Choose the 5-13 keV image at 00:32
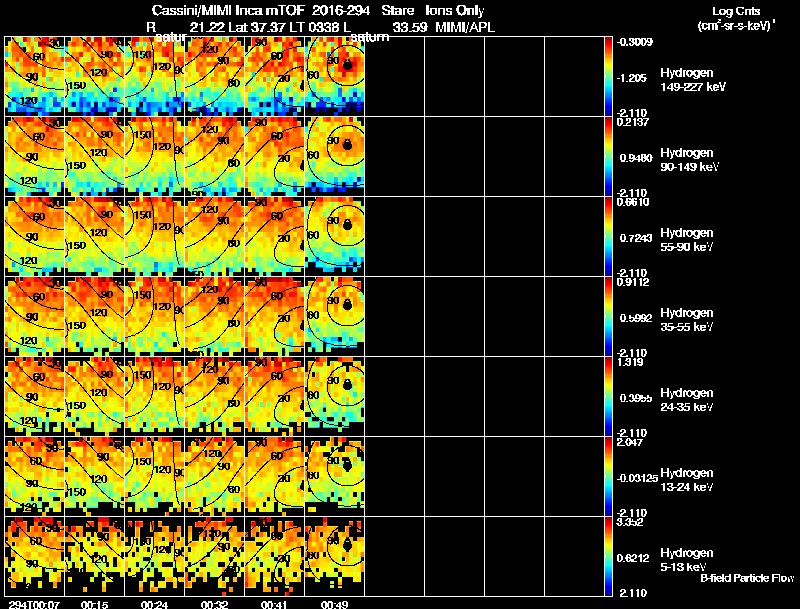The image size is (800, 609). (x=214, y=556)
